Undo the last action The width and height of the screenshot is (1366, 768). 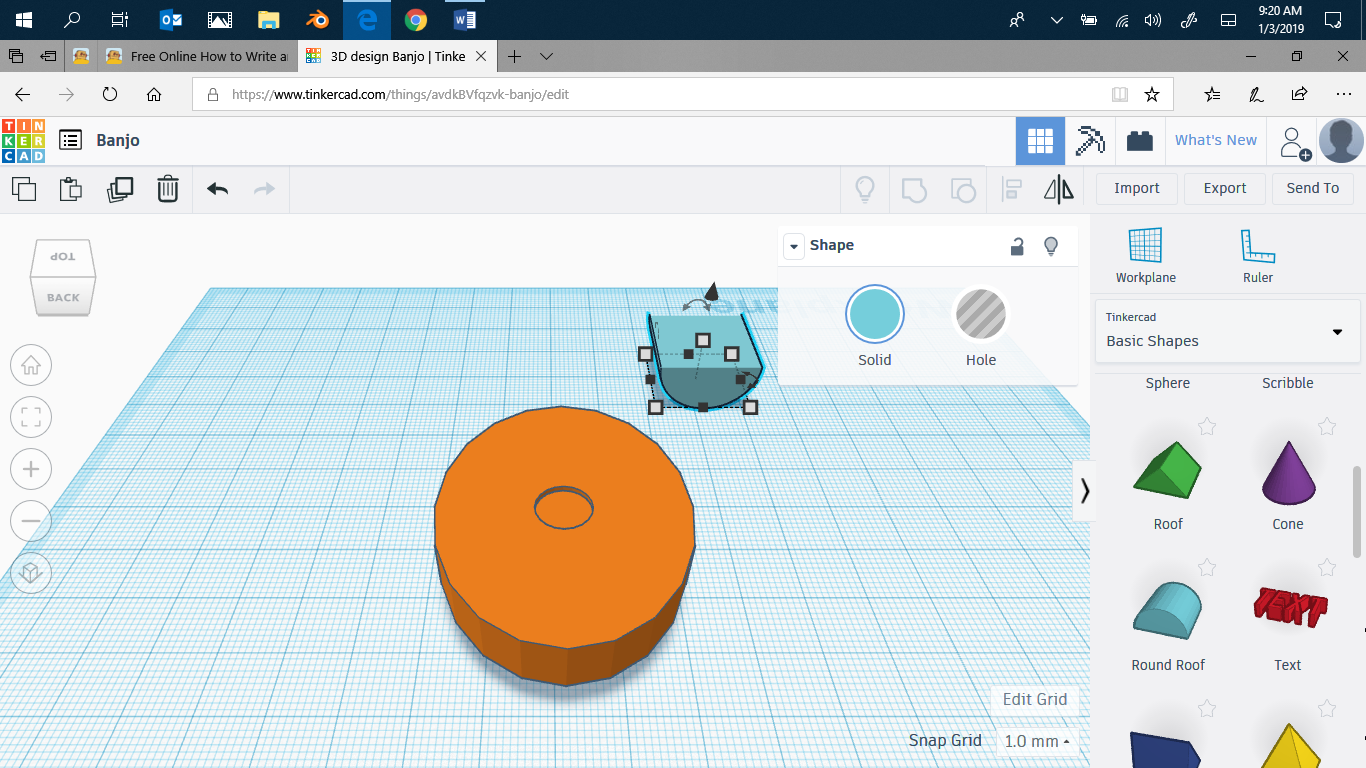(x=217, y=188)
